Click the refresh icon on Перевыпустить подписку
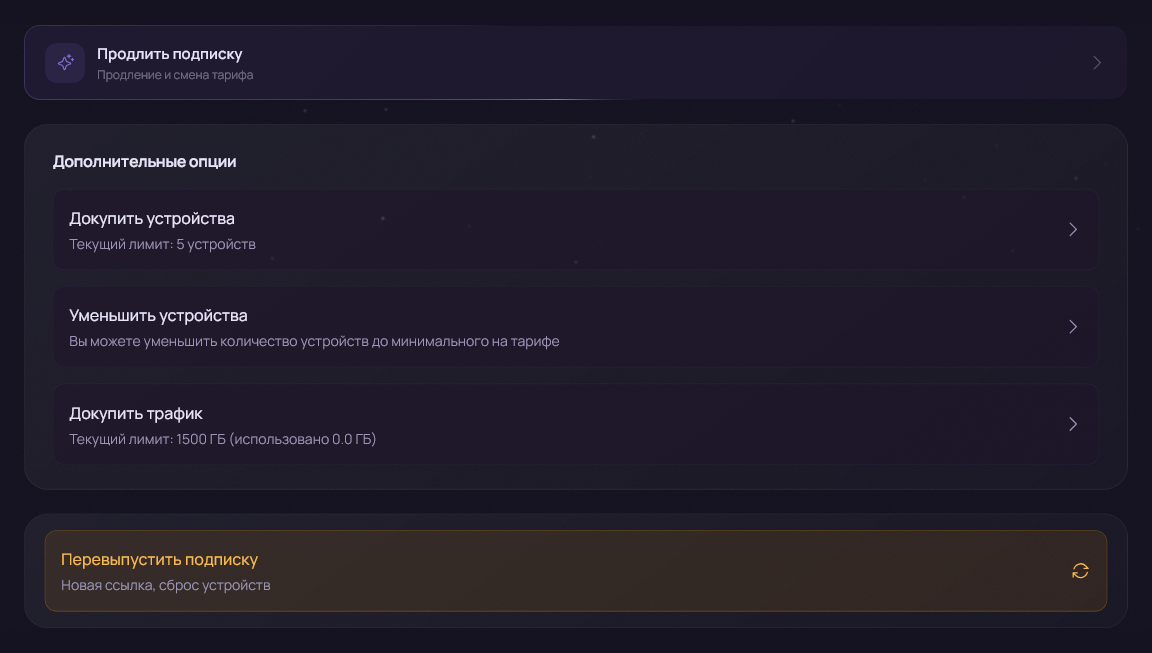Image resolution: width=1152 pixels, height=653 pixels. pos(1080,571)
